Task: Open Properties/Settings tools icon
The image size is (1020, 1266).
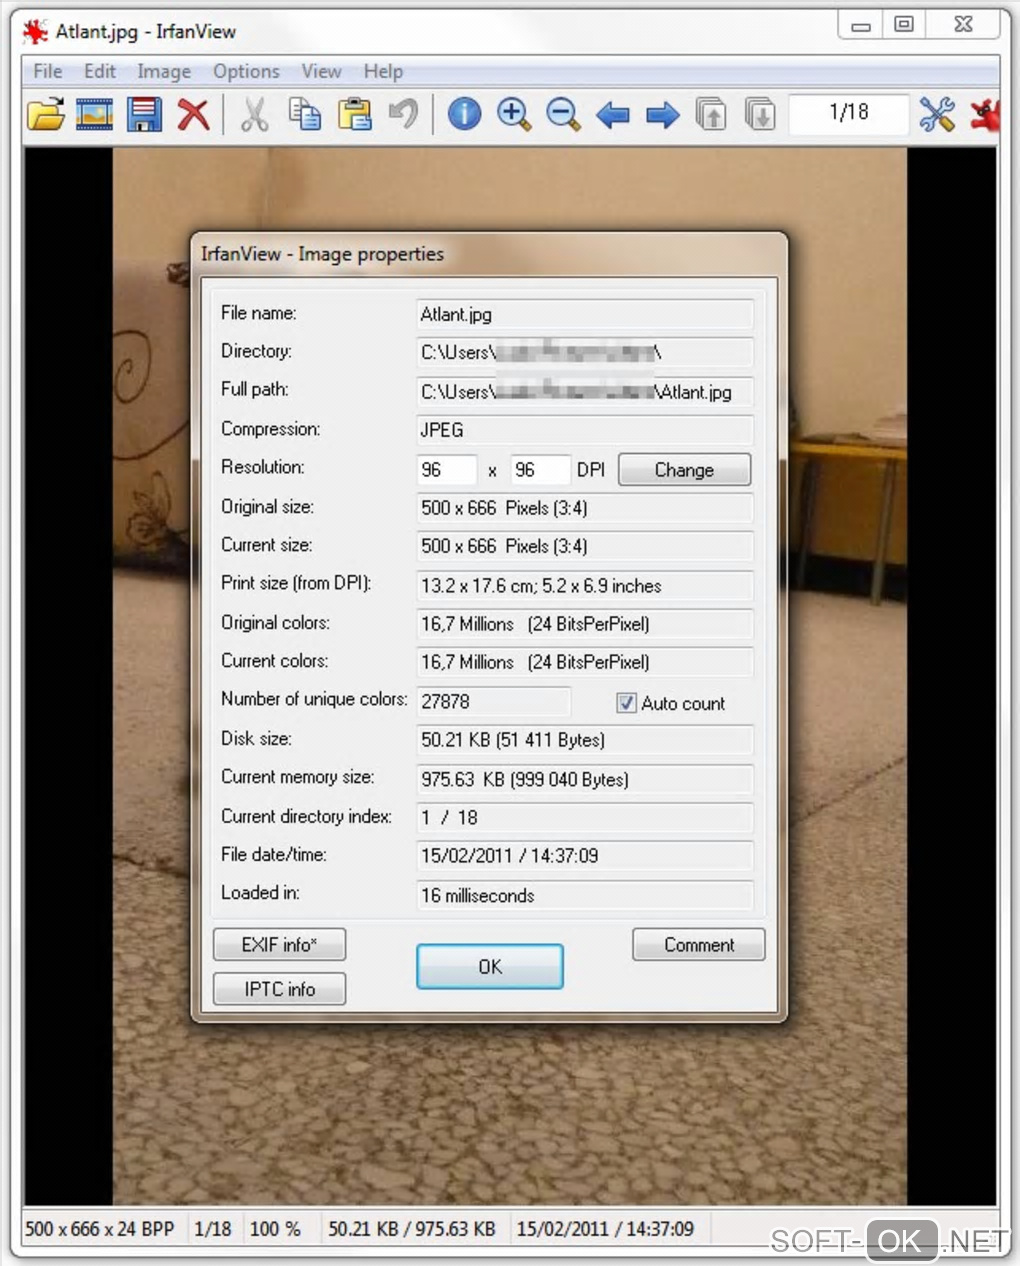Action: click(937, 114)
